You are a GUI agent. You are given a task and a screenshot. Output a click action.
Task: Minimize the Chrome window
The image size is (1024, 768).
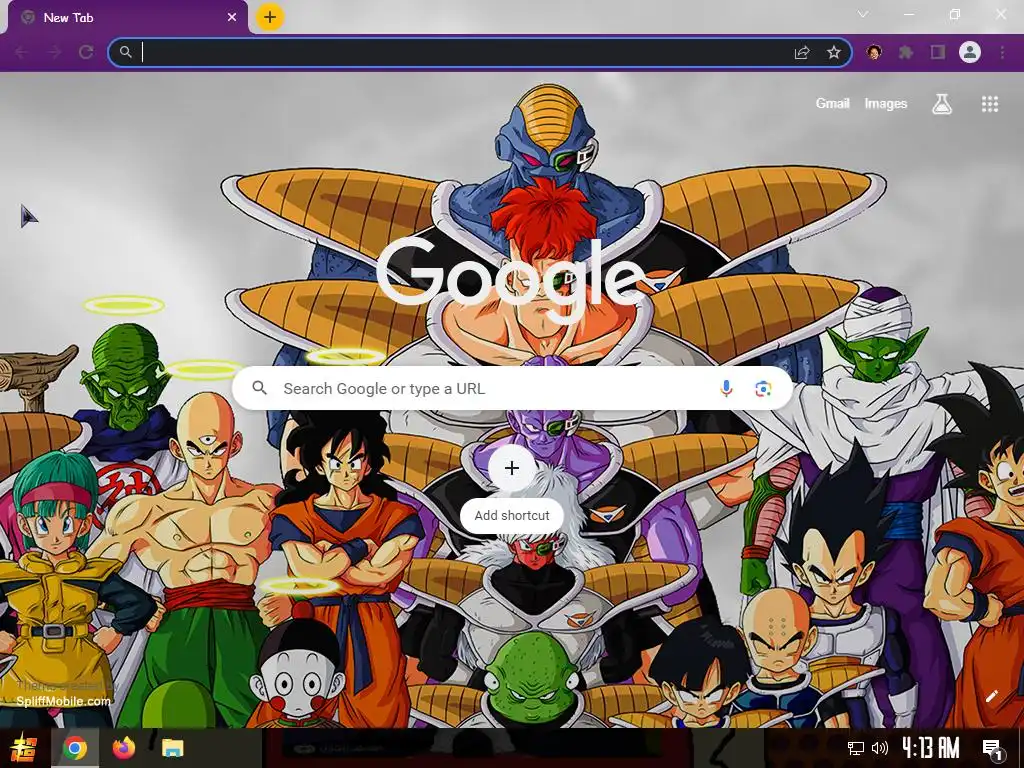pyautogui.click(x=908, y=14)
